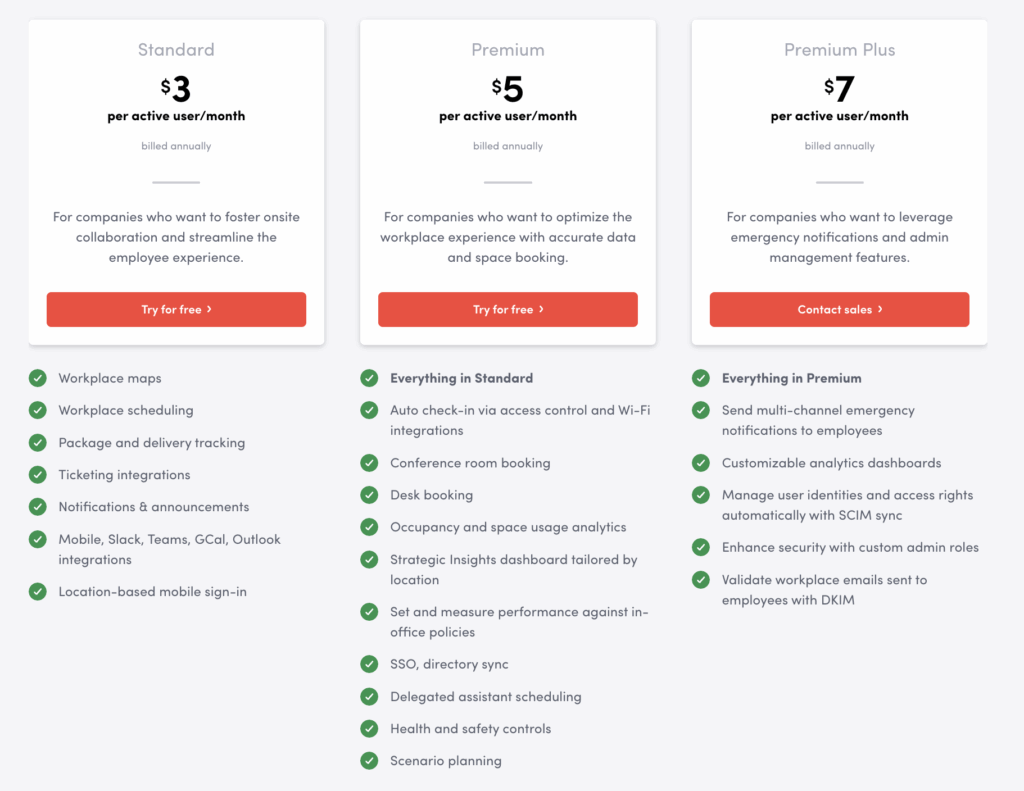Click the check icon beside Scenario planning

pyautogui.click(x=369, y=761)
